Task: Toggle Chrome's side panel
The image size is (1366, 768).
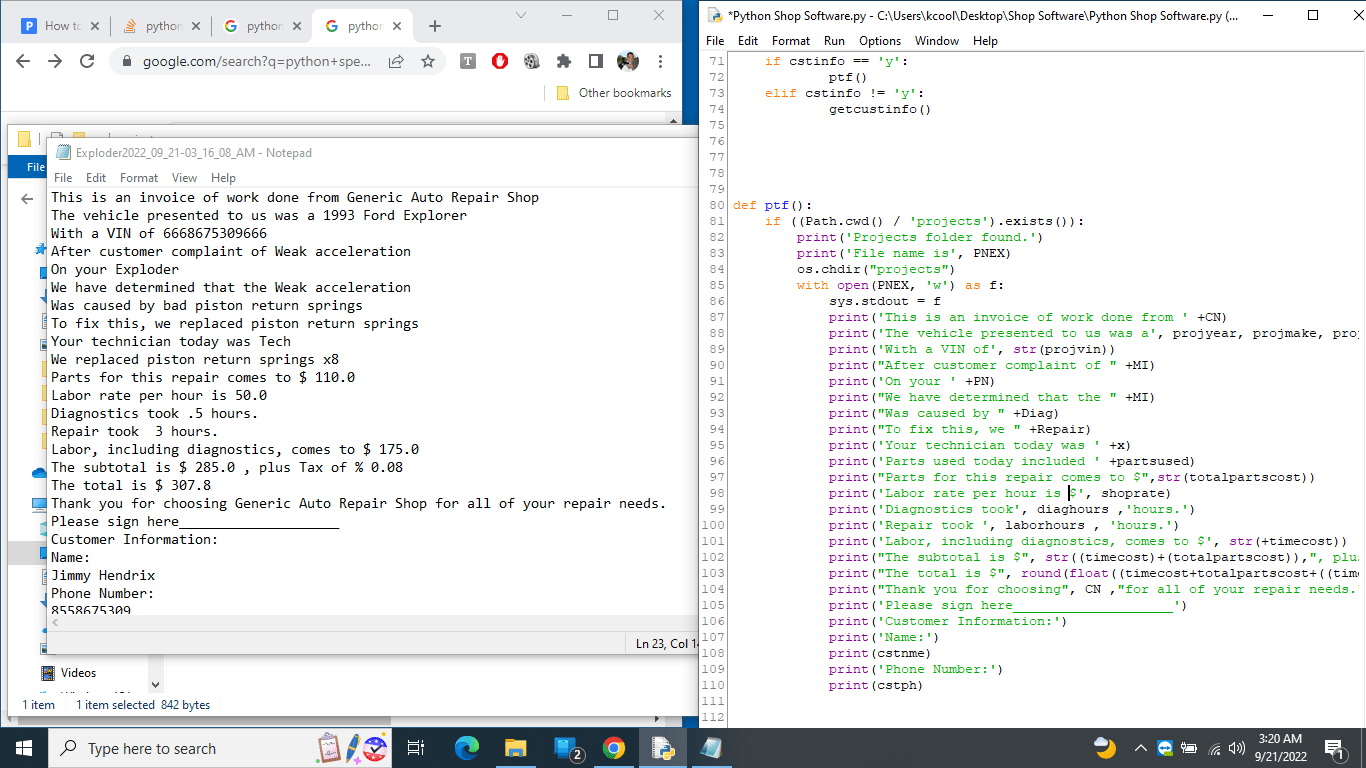Action: (596, 61)
